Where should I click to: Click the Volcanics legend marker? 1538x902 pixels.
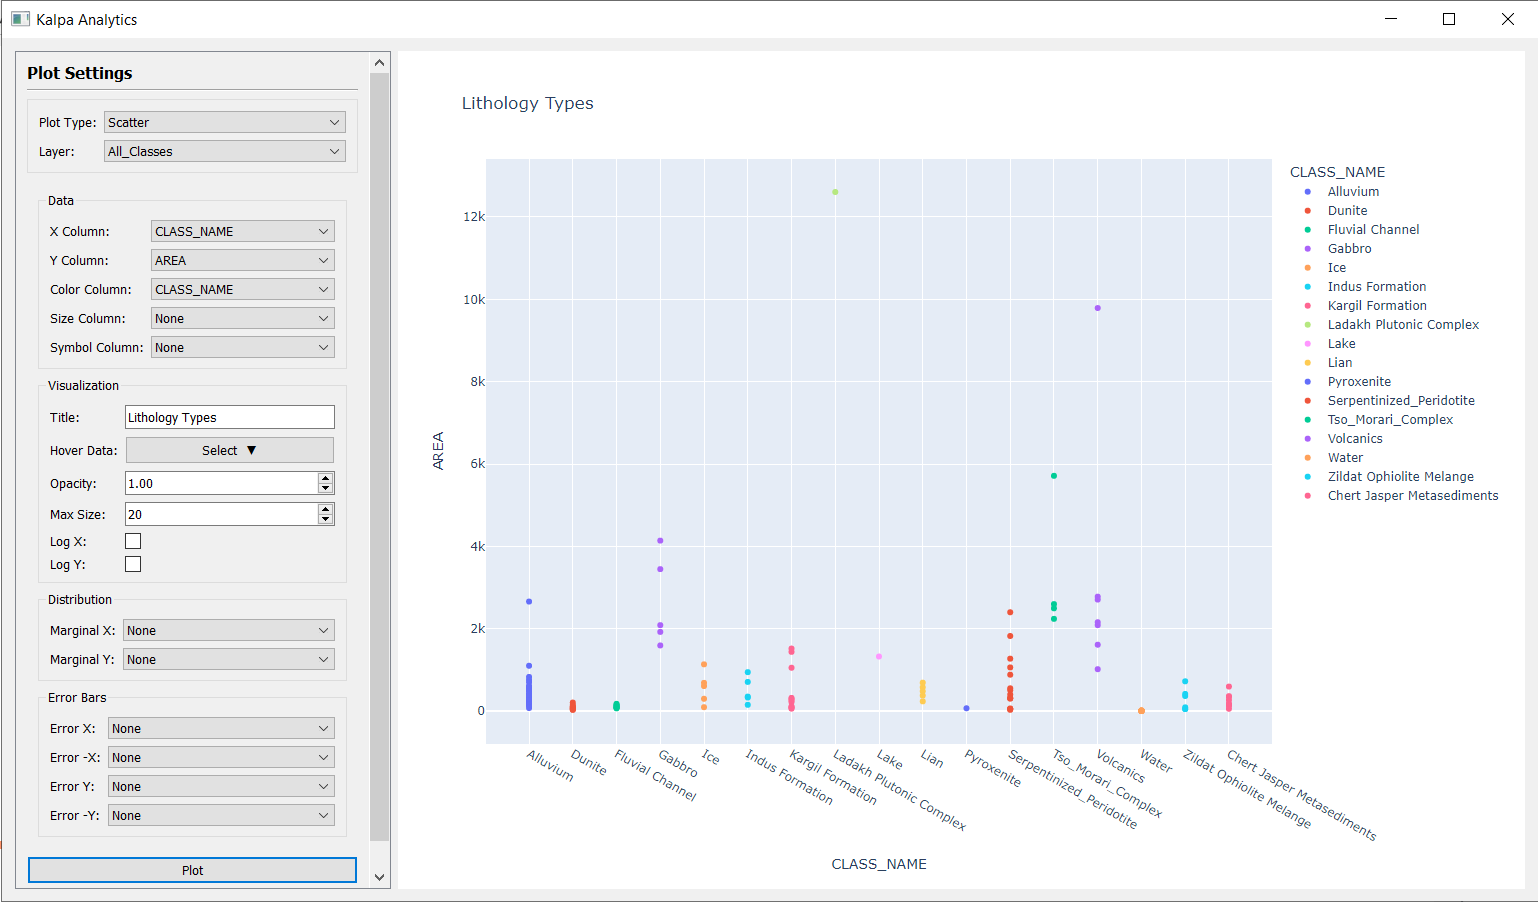[x=1308, y=439]
